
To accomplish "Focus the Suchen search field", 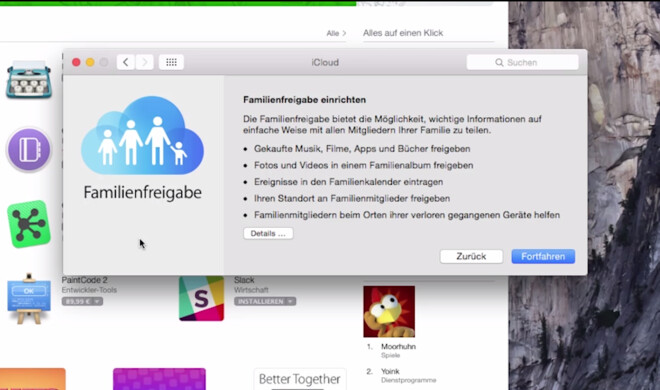I will [522, 62].
